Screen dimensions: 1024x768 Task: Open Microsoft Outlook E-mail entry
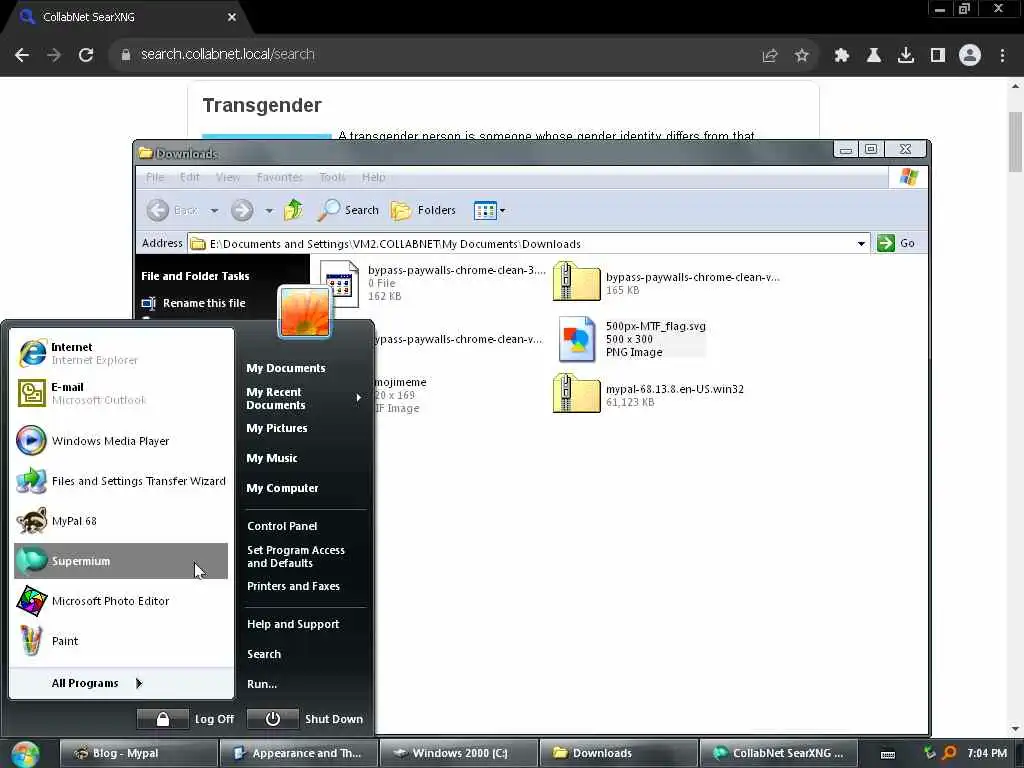(x=121, y=393)
